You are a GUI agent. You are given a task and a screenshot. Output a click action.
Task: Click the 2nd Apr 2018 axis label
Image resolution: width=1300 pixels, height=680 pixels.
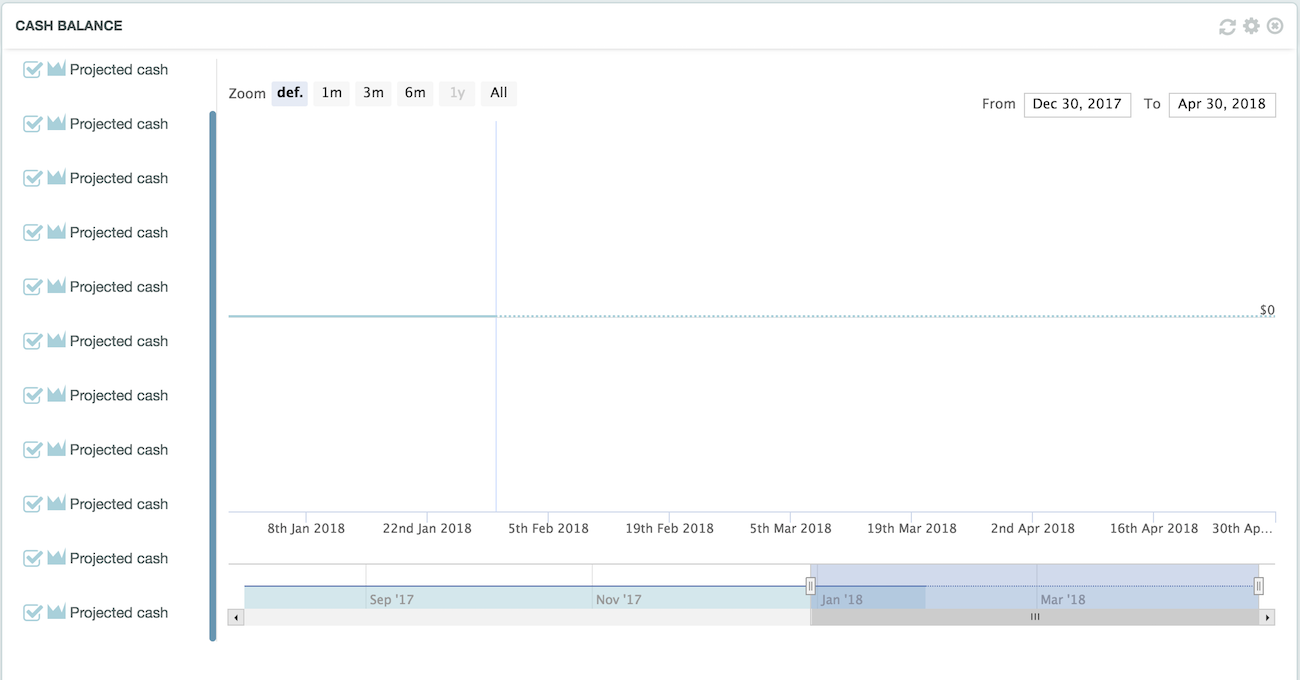click(x=1032, y=528)
